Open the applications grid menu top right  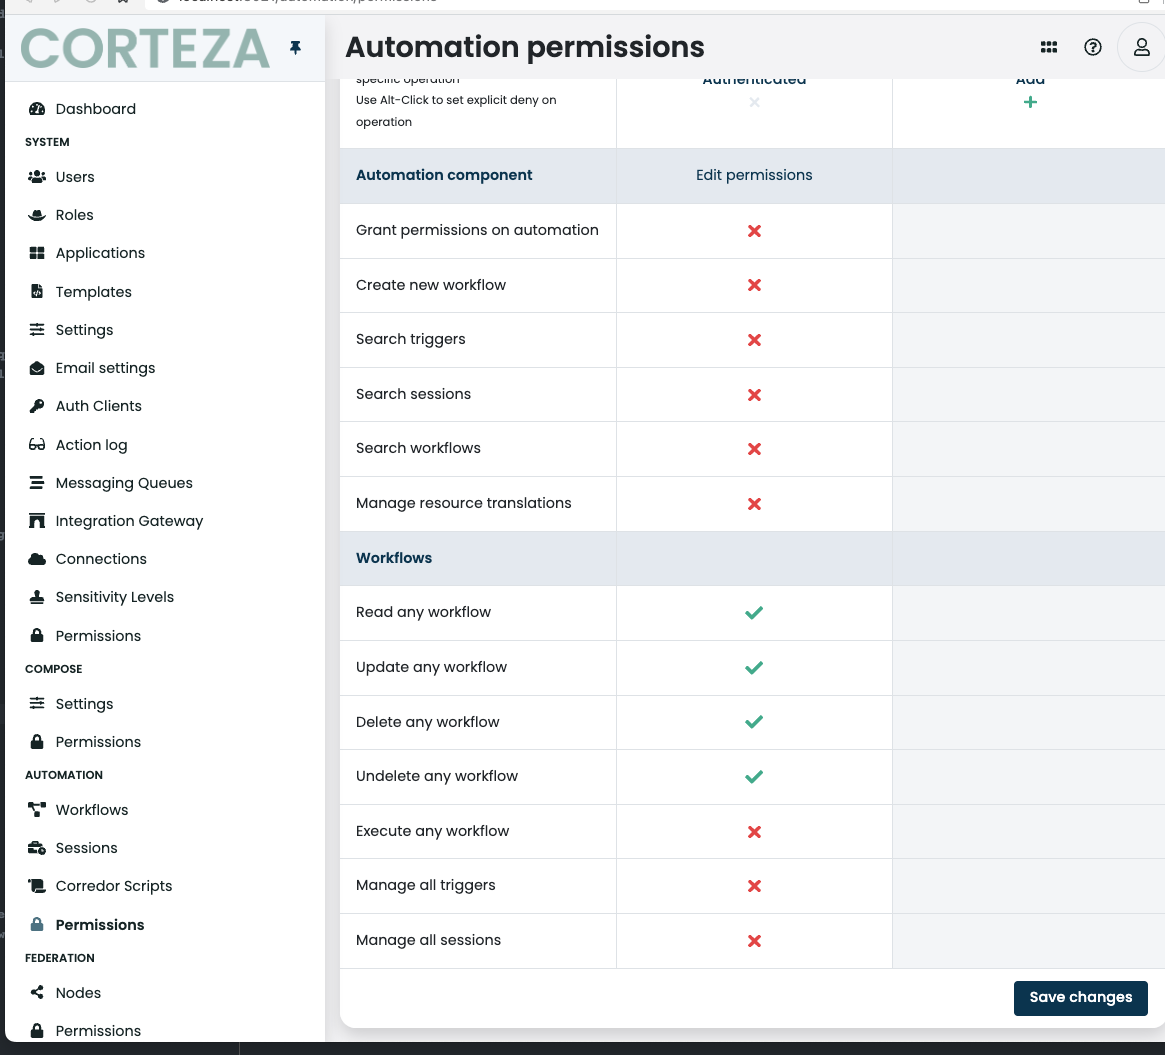[x=1048, y=46]
